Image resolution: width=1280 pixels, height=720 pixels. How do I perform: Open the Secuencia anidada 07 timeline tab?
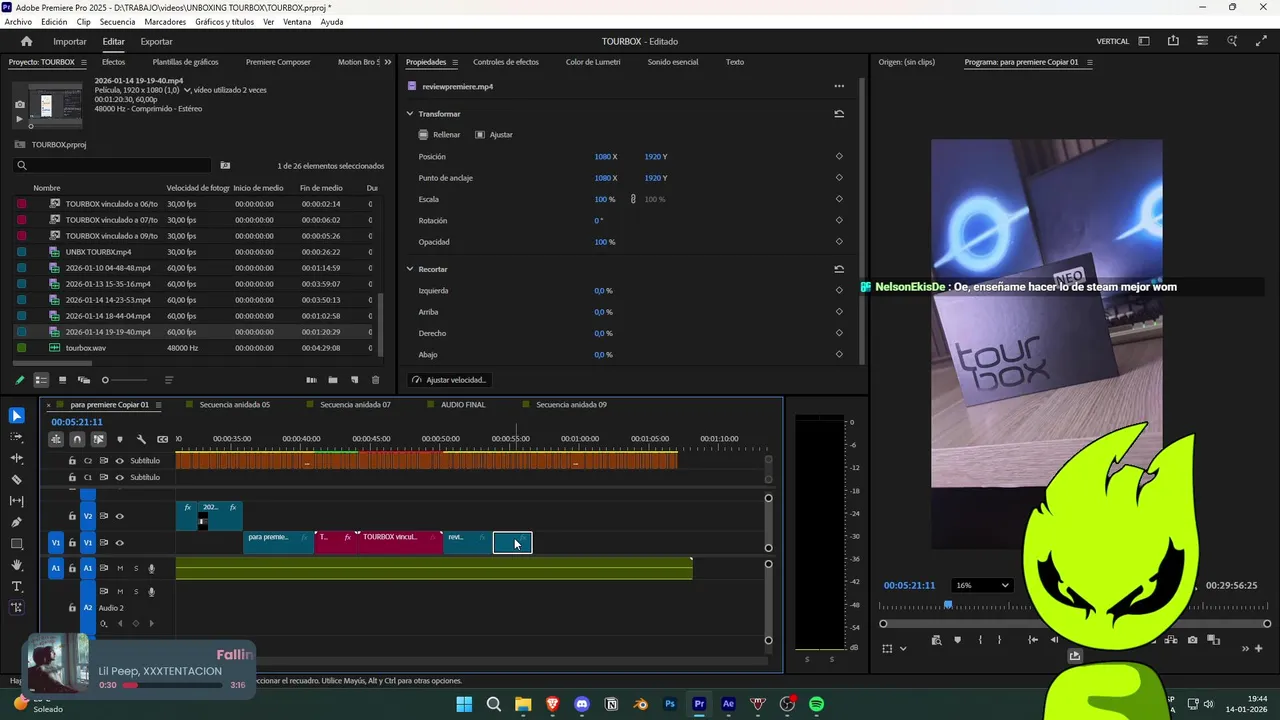pos(357,405)
